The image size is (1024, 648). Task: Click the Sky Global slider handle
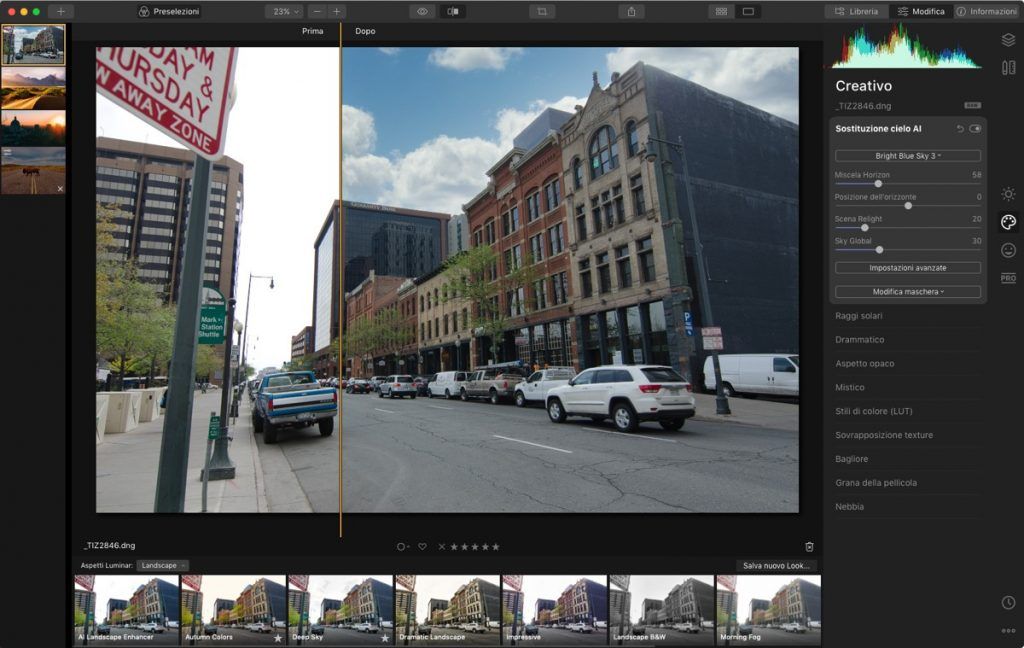coord(880,250)
